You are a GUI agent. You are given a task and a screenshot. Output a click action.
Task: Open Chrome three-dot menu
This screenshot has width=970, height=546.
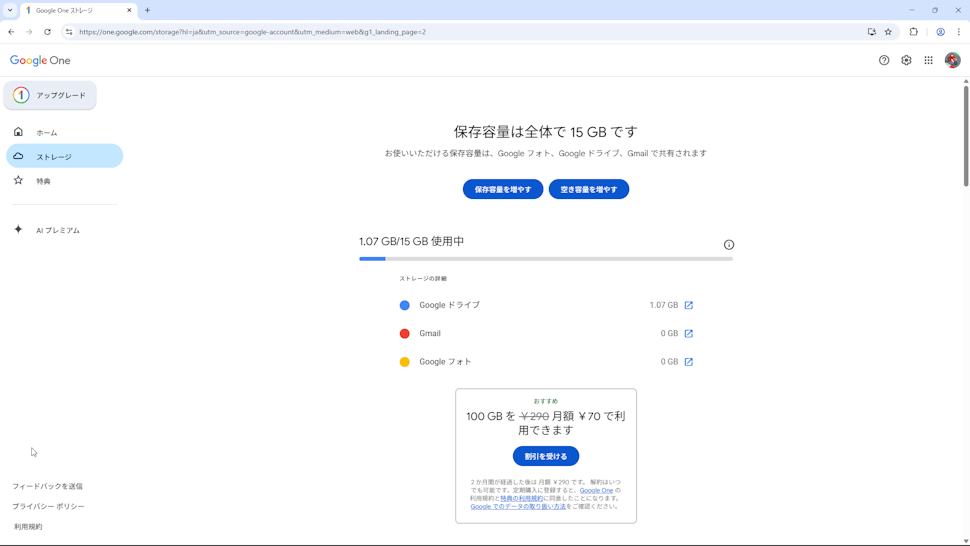pos(959,32)
